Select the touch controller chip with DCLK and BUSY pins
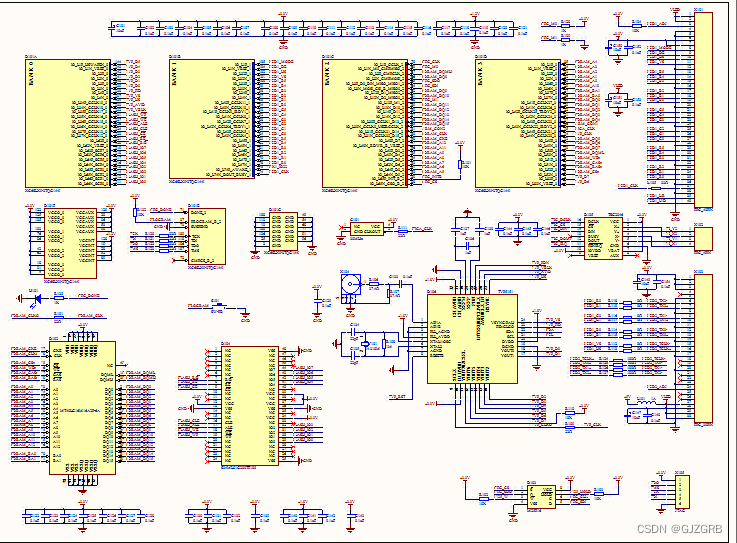 tap(604, 238)
